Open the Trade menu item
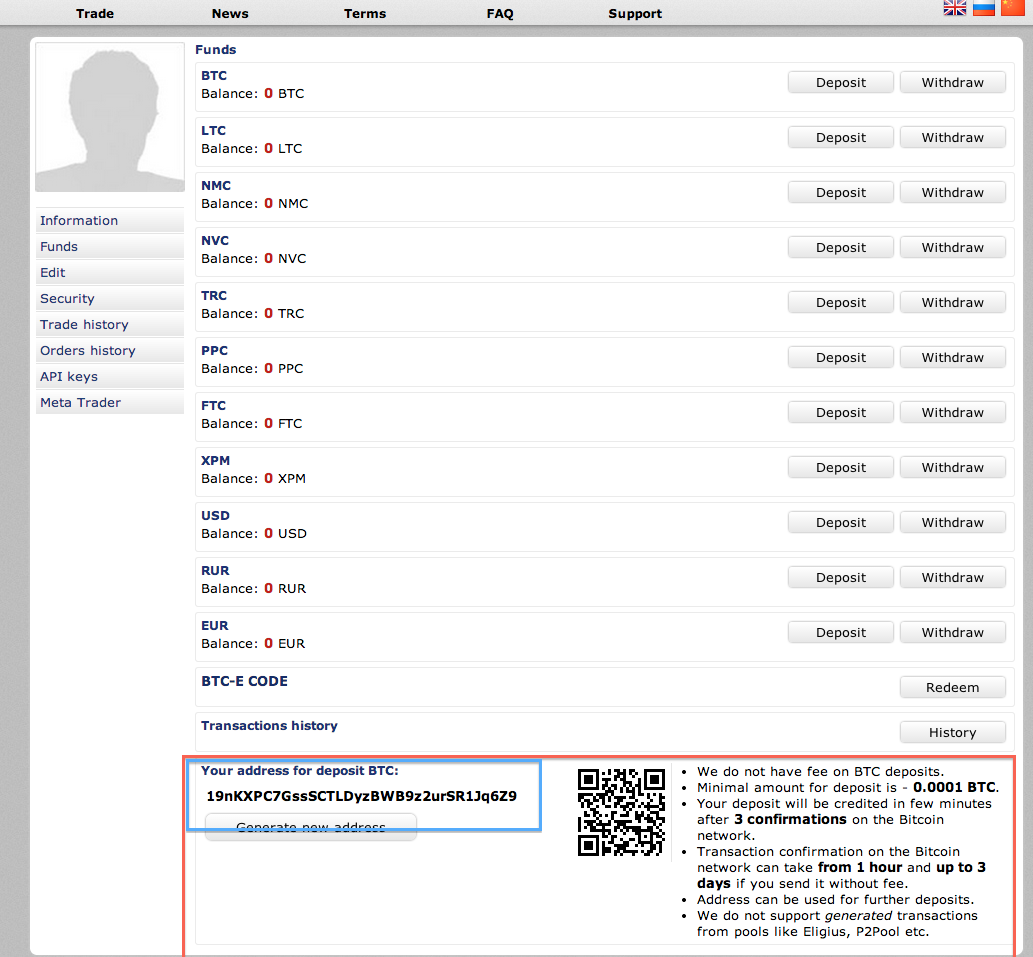The width and height of the screenshot is (1033, 957). (95, 14)
